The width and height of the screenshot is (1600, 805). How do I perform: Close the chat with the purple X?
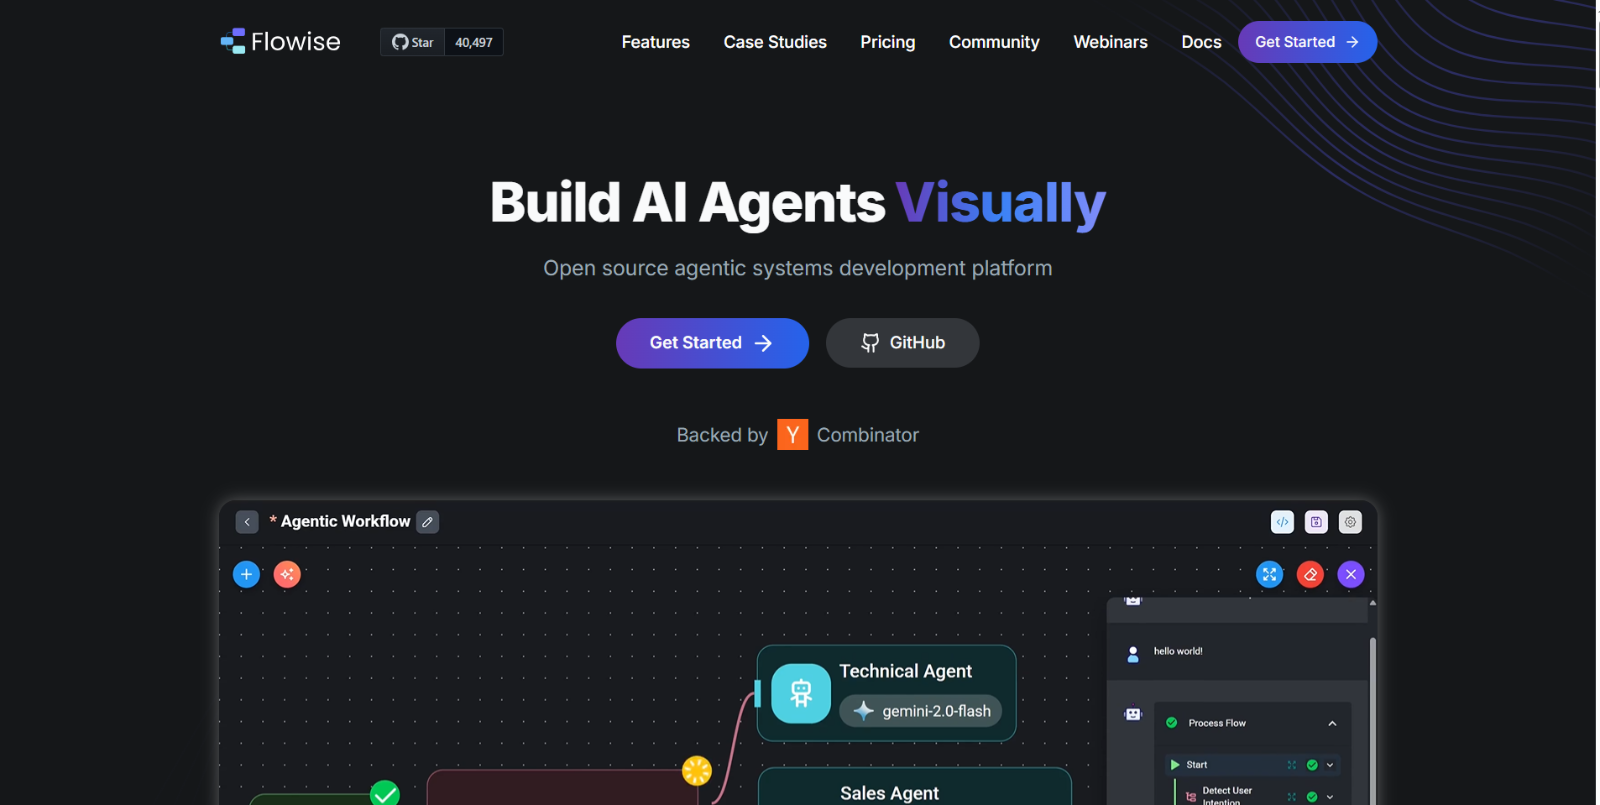click(x=1351, y=574)
